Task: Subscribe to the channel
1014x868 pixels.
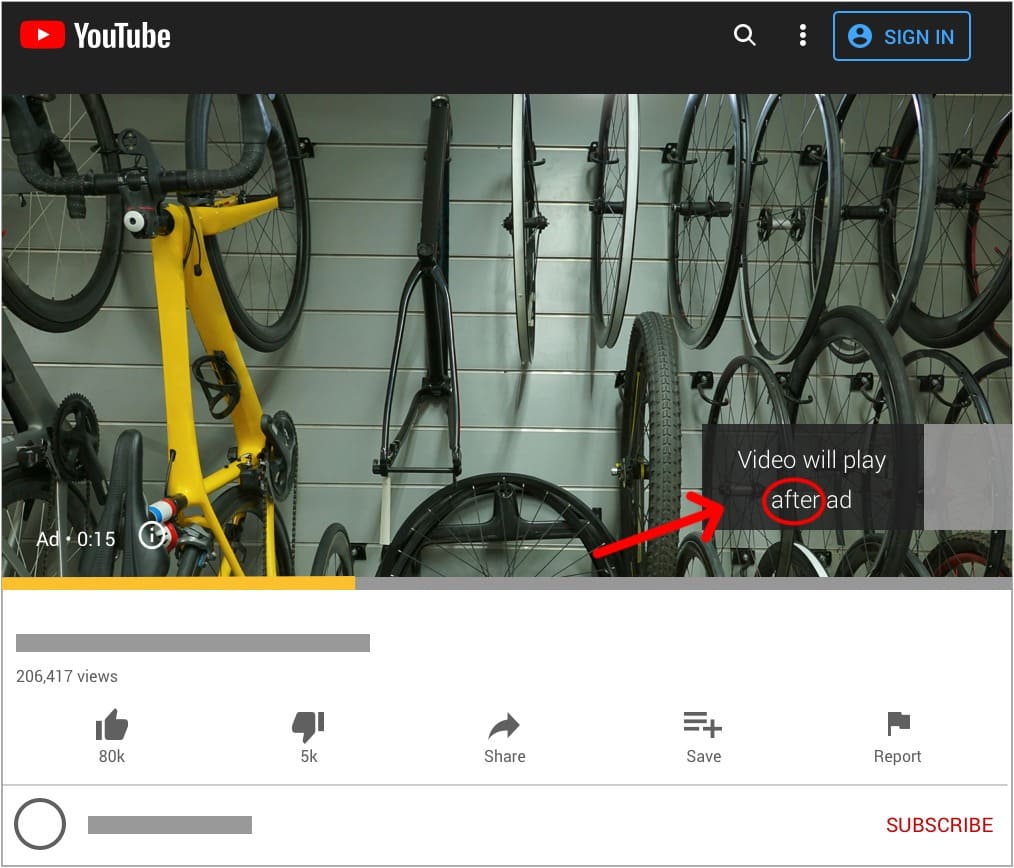Action: click(x=939, y=825)
